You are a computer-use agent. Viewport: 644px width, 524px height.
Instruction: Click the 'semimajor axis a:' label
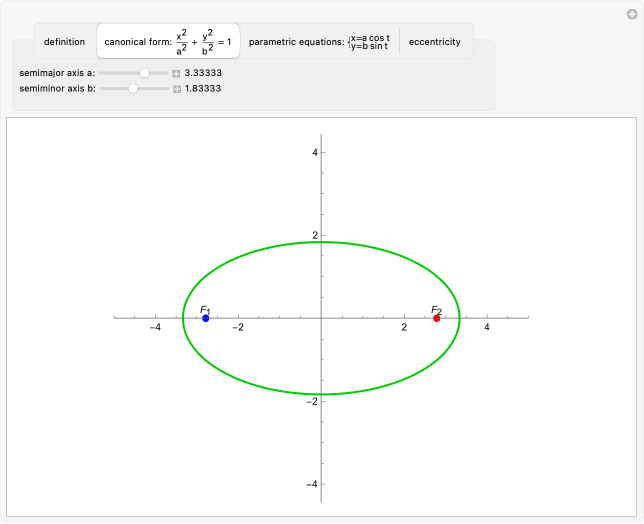(57, 73)
